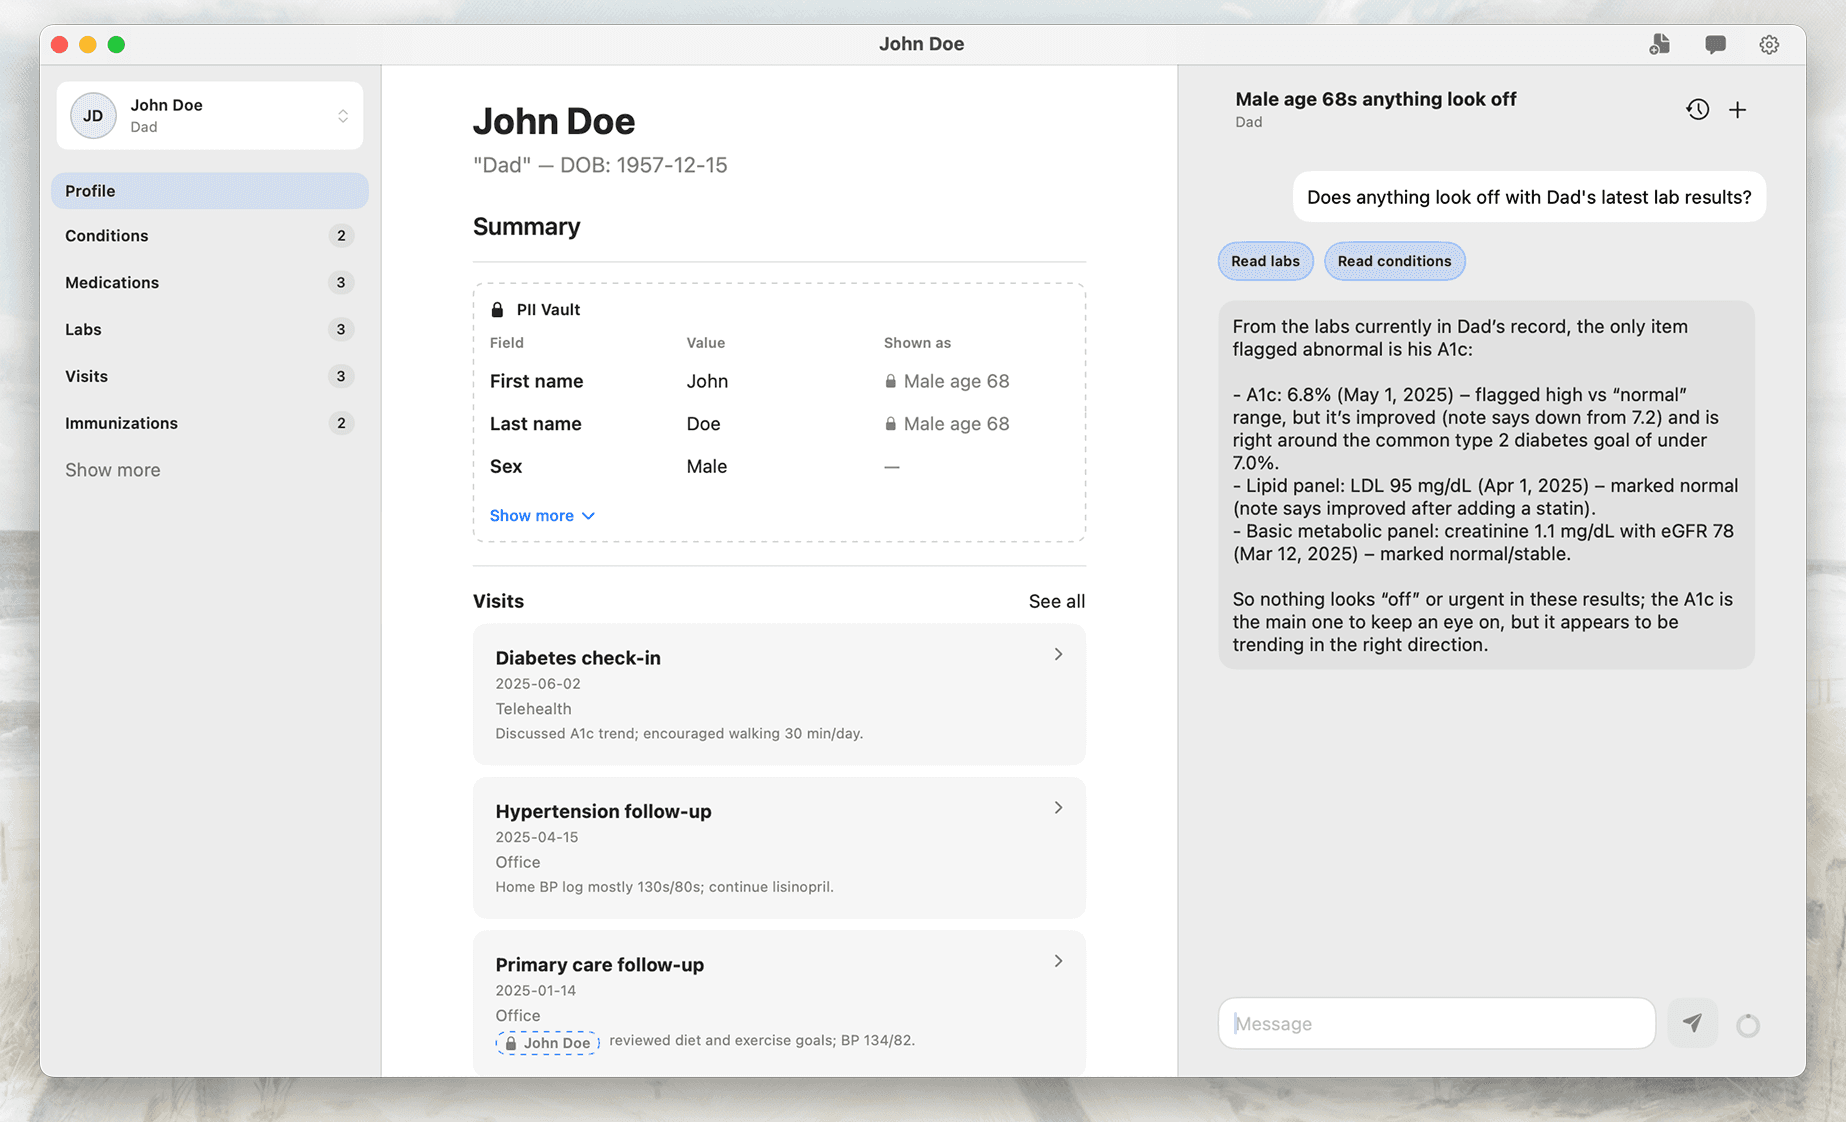Screen dimensions: 1846x1122
Task: Open settings with the gear icon
Action: click(1769, 44)
